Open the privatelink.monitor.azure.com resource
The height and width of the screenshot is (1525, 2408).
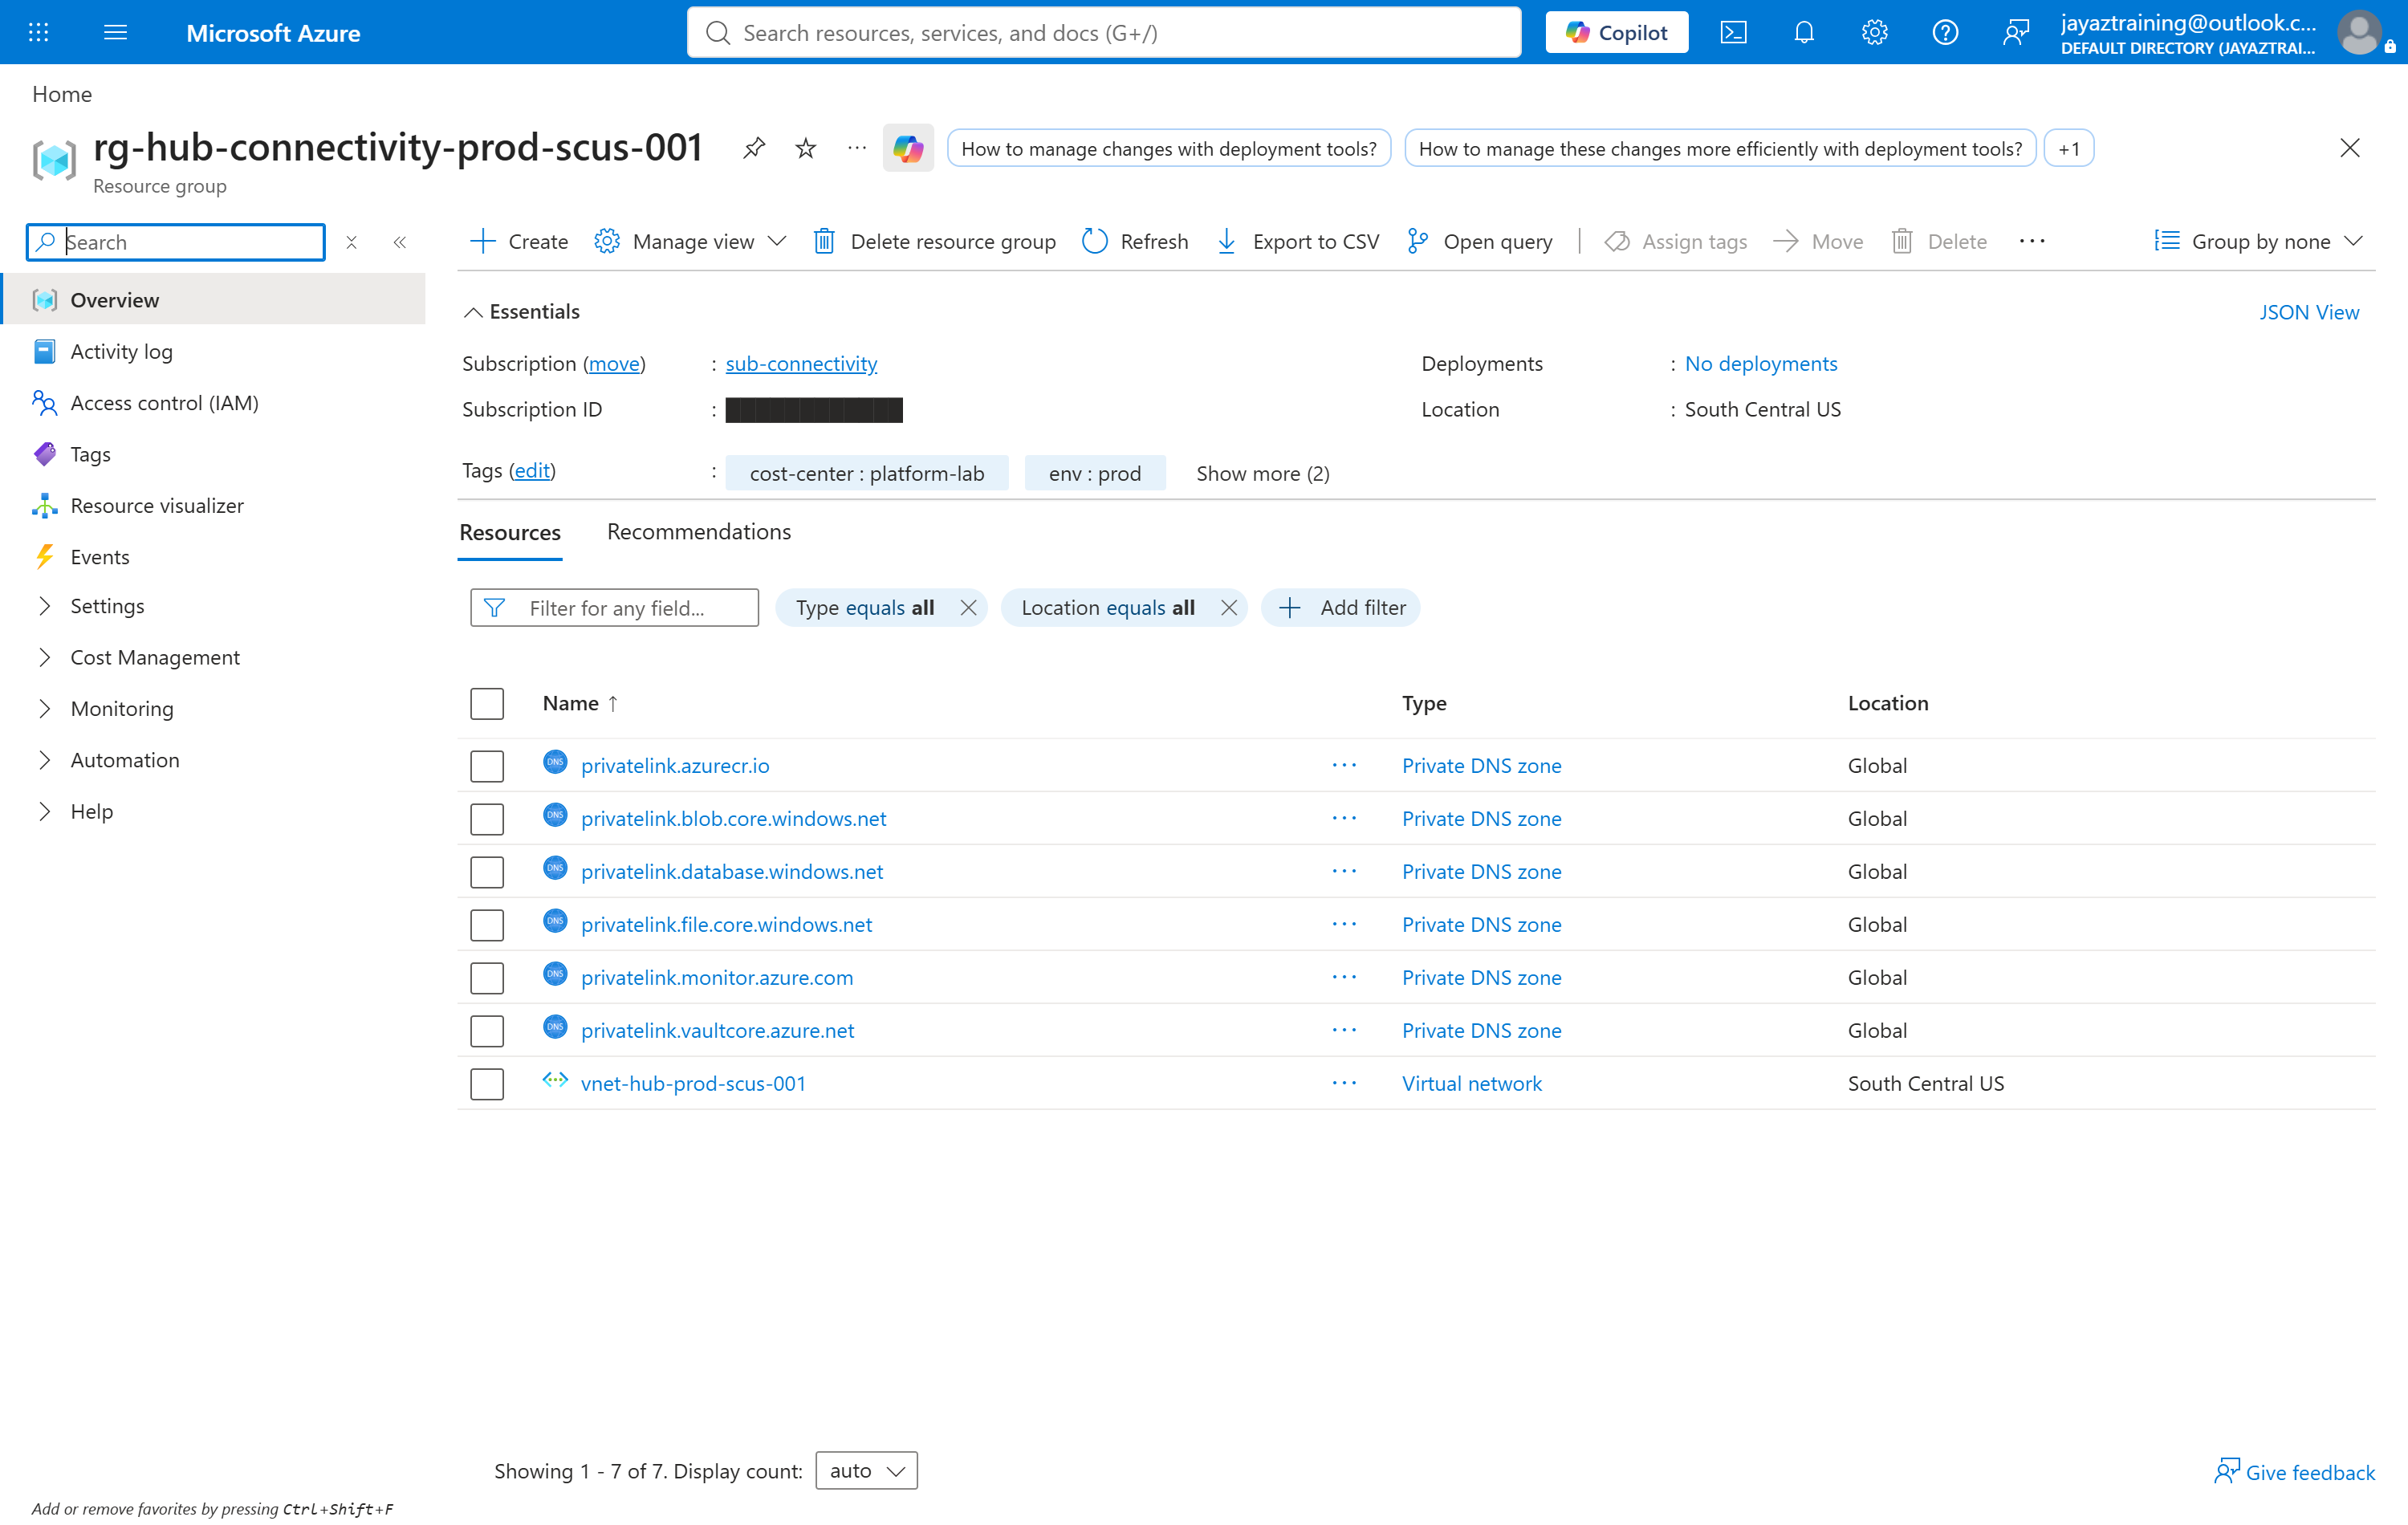[x=717, y=977]
